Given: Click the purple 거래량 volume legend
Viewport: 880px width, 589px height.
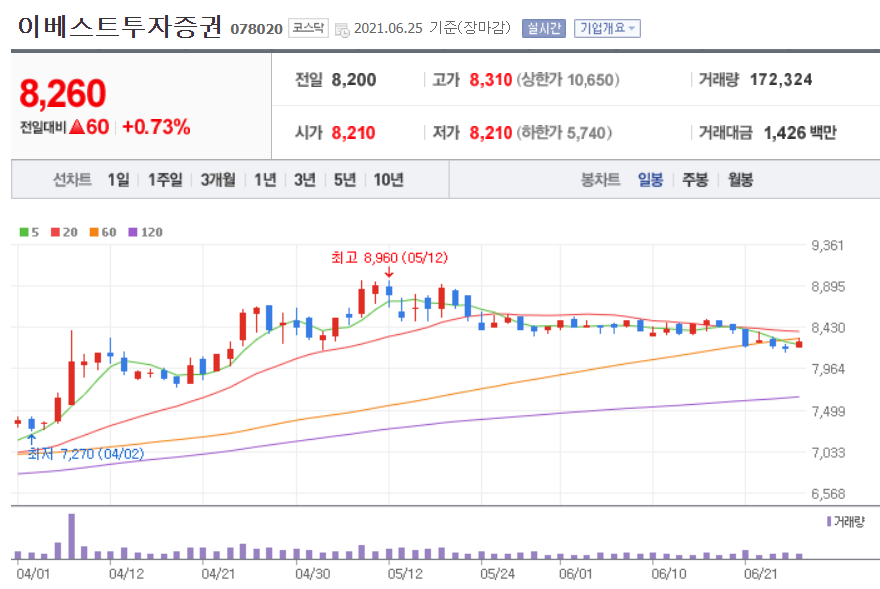Looking at the screenshot, I should tap(846, 522).
